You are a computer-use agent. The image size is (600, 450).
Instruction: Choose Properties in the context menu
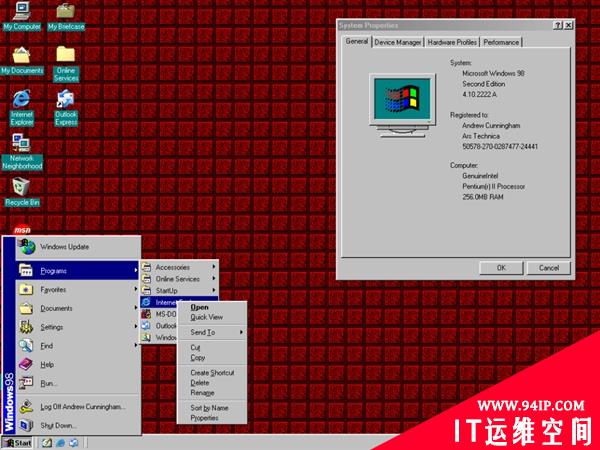click(212, 418)
